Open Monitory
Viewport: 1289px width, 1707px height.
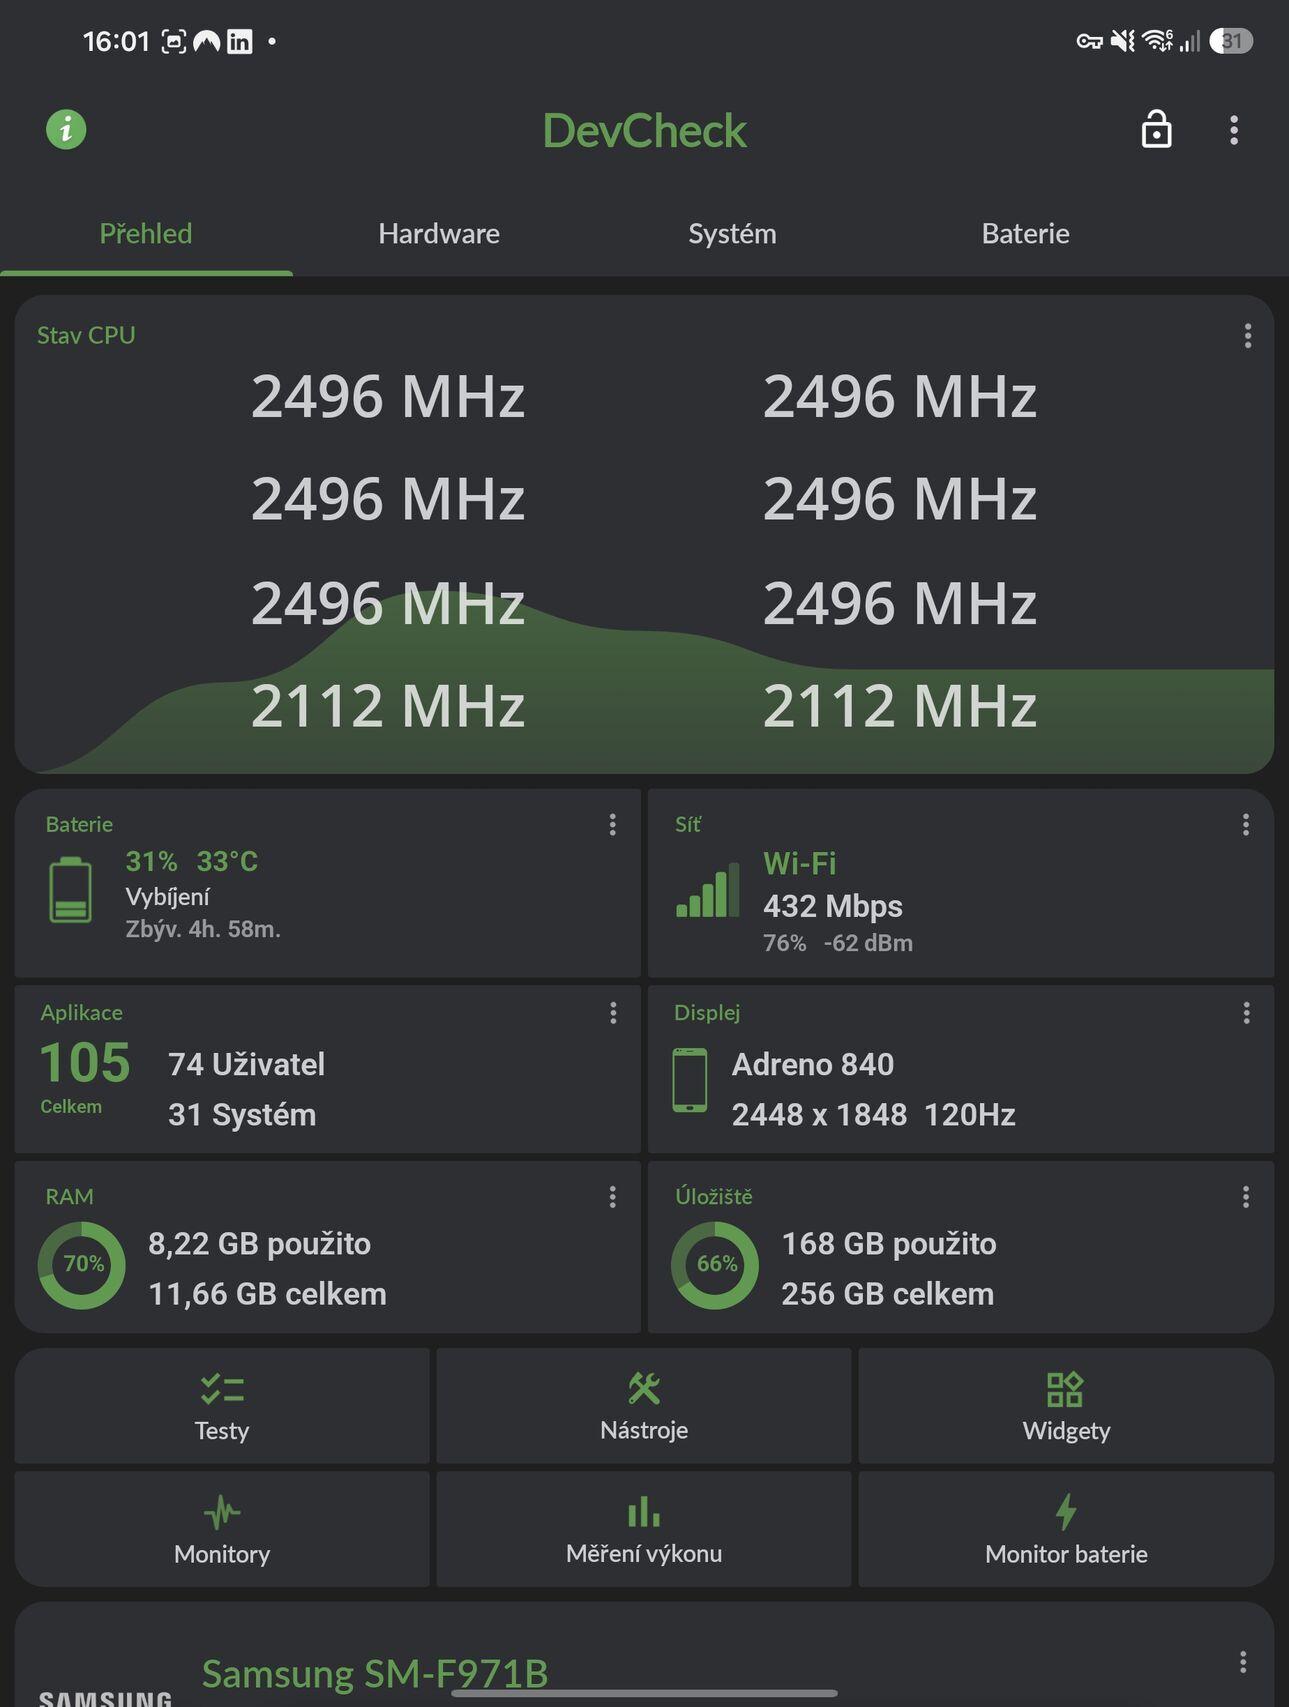tap(222, 1529)
